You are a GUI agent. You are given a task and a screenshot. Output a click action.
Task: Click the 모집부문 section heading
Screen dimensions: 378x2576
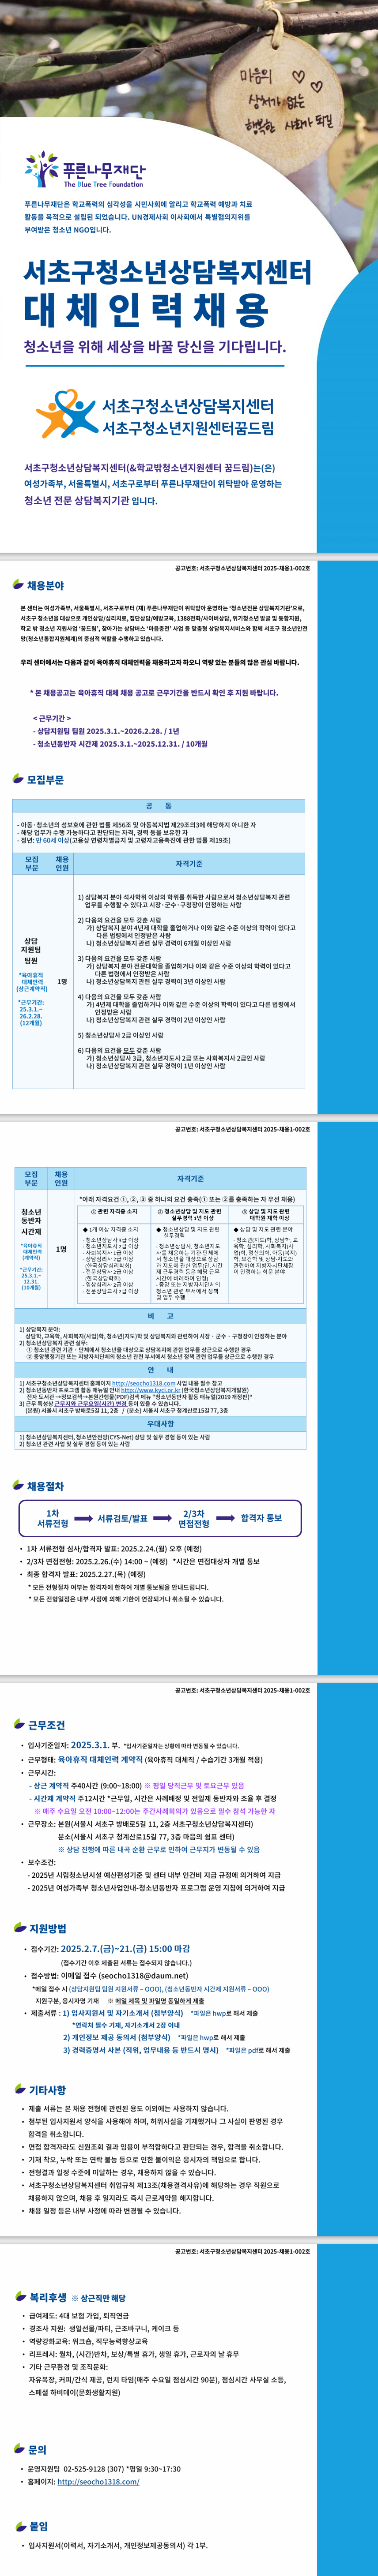[45, 780]
